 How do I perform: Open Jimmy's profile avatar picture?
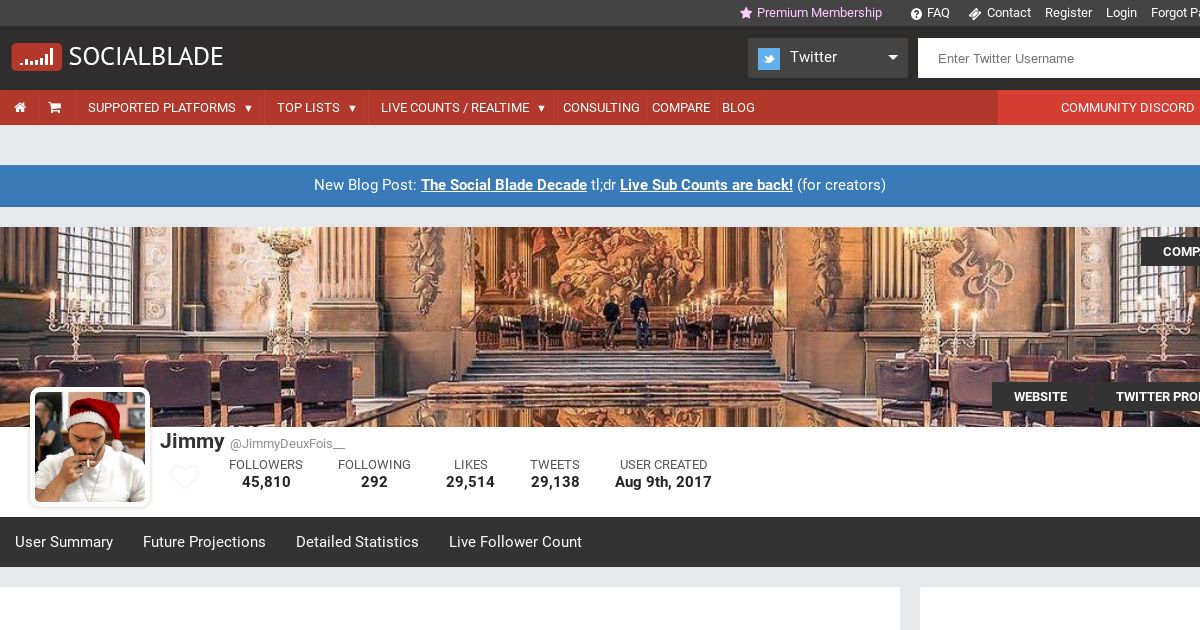coord(90,447)
